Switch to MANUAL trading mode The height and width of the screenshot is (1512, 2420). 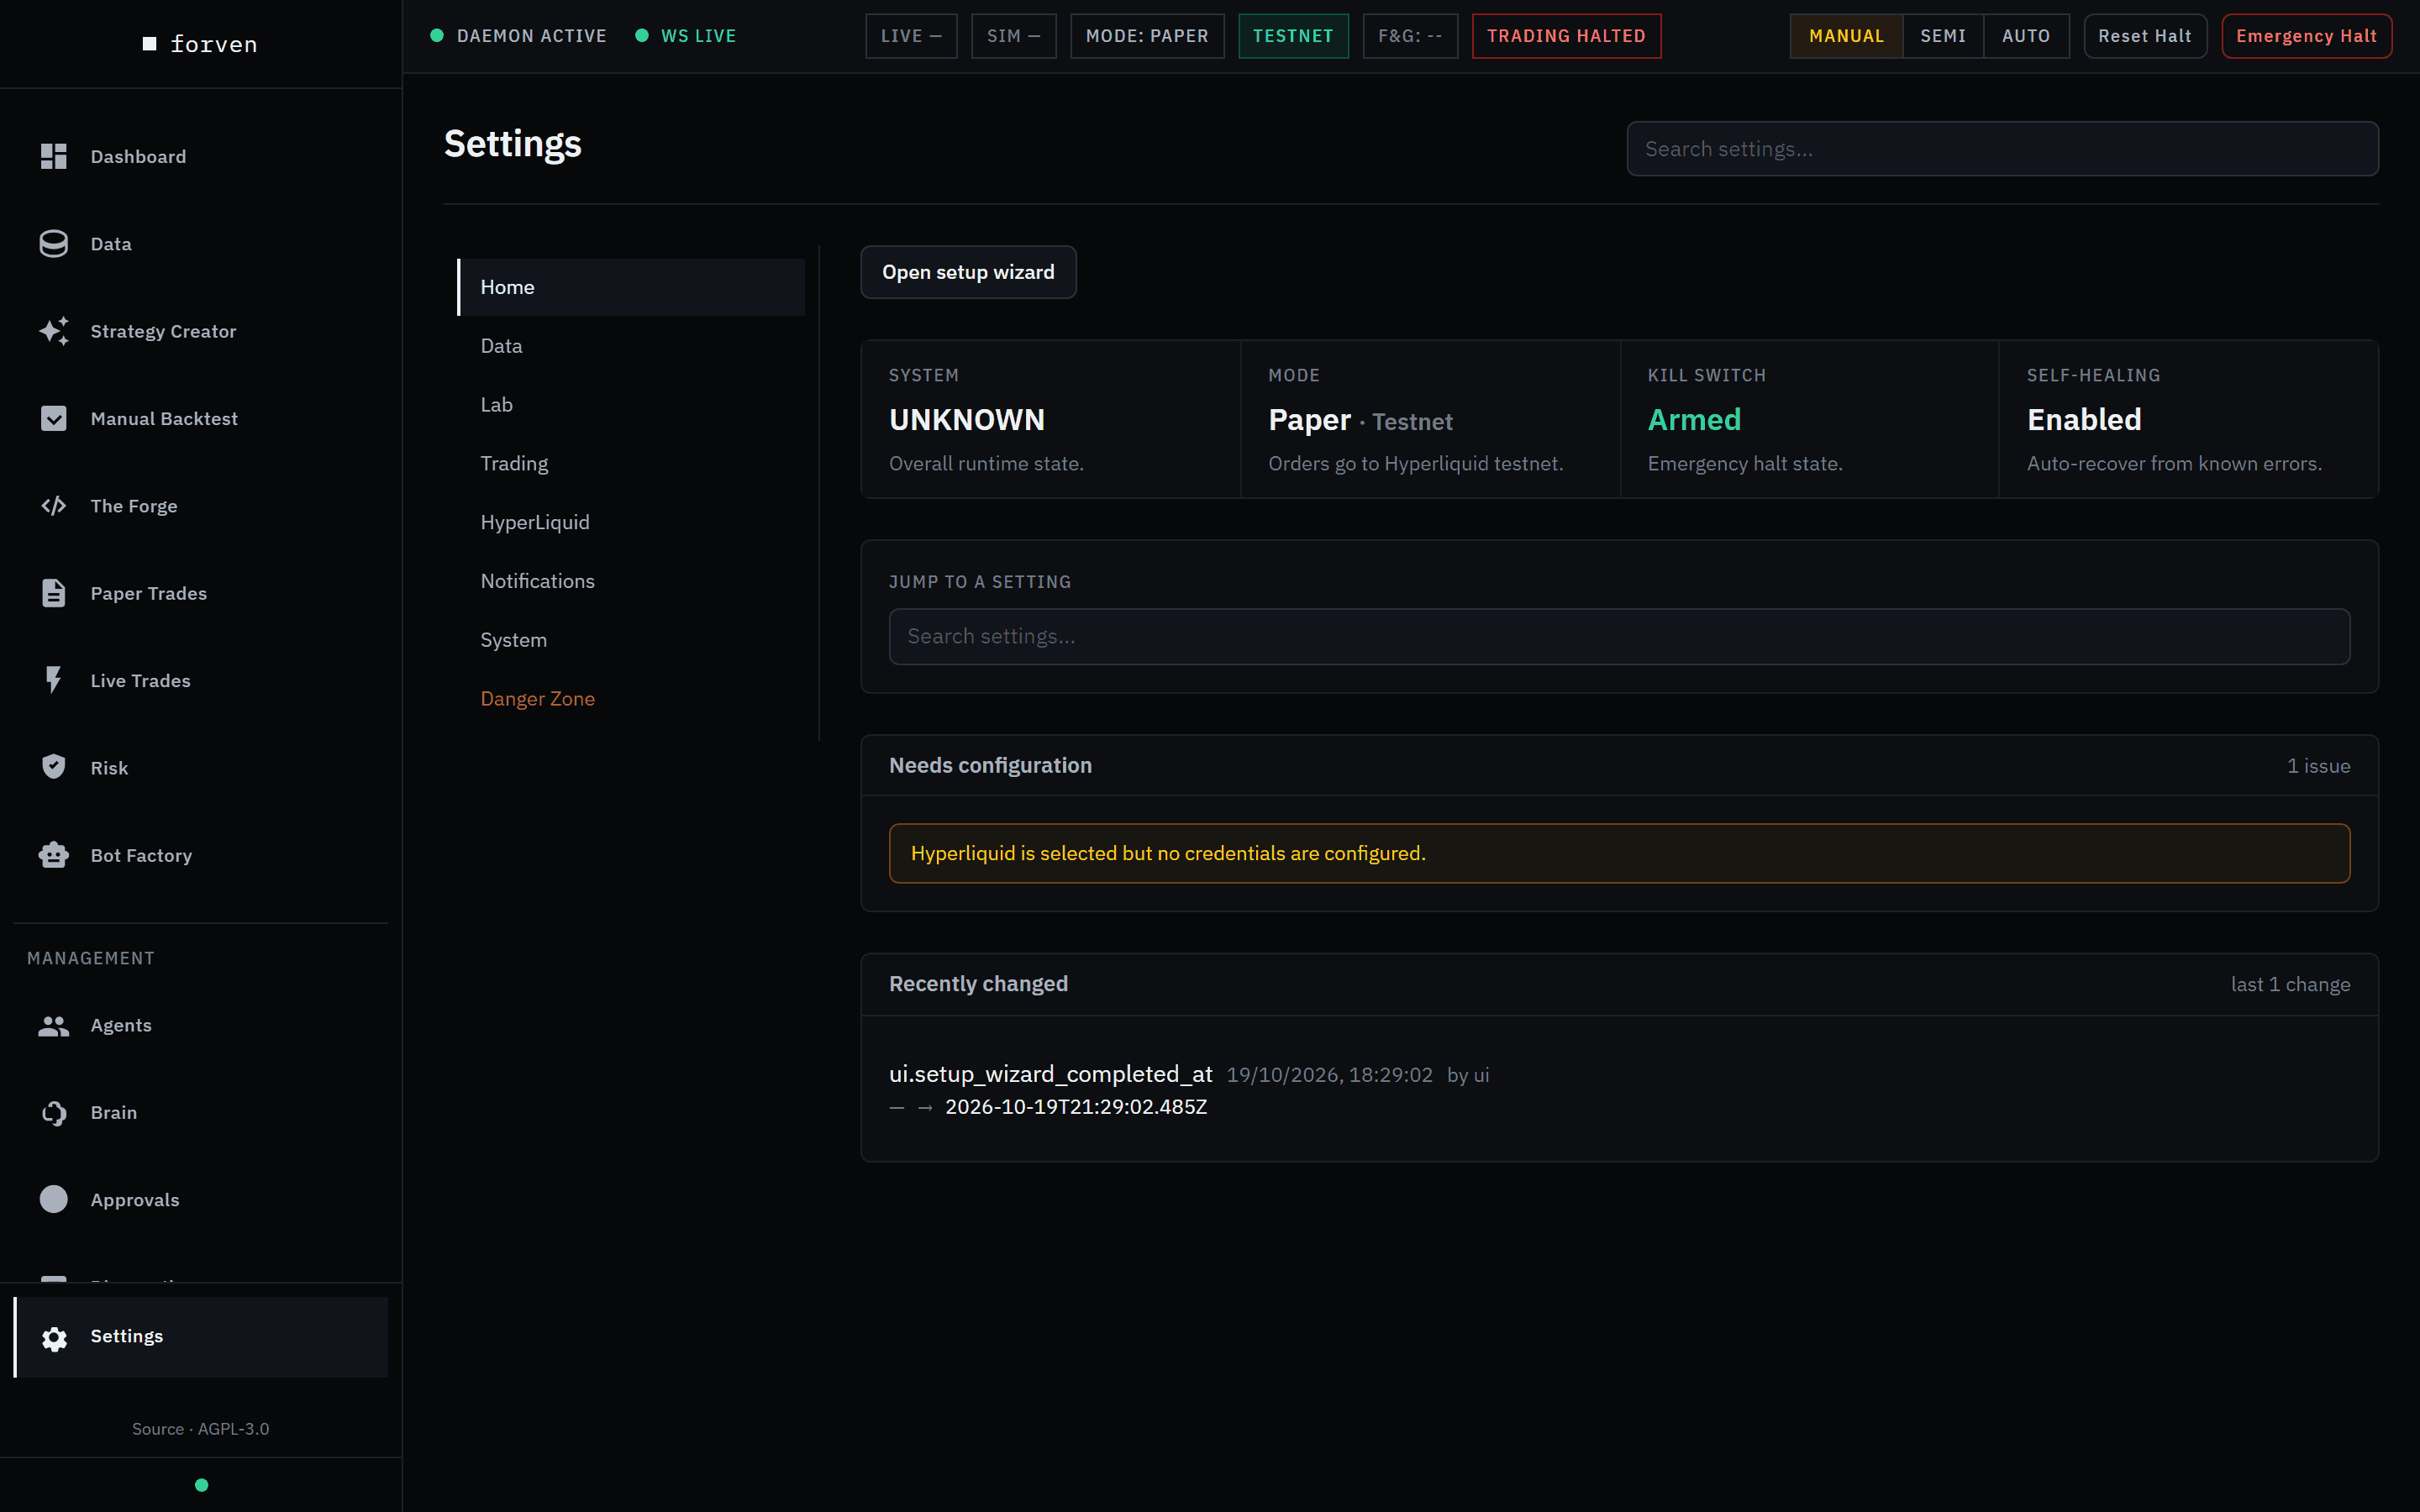click(x=1846, y=36)
